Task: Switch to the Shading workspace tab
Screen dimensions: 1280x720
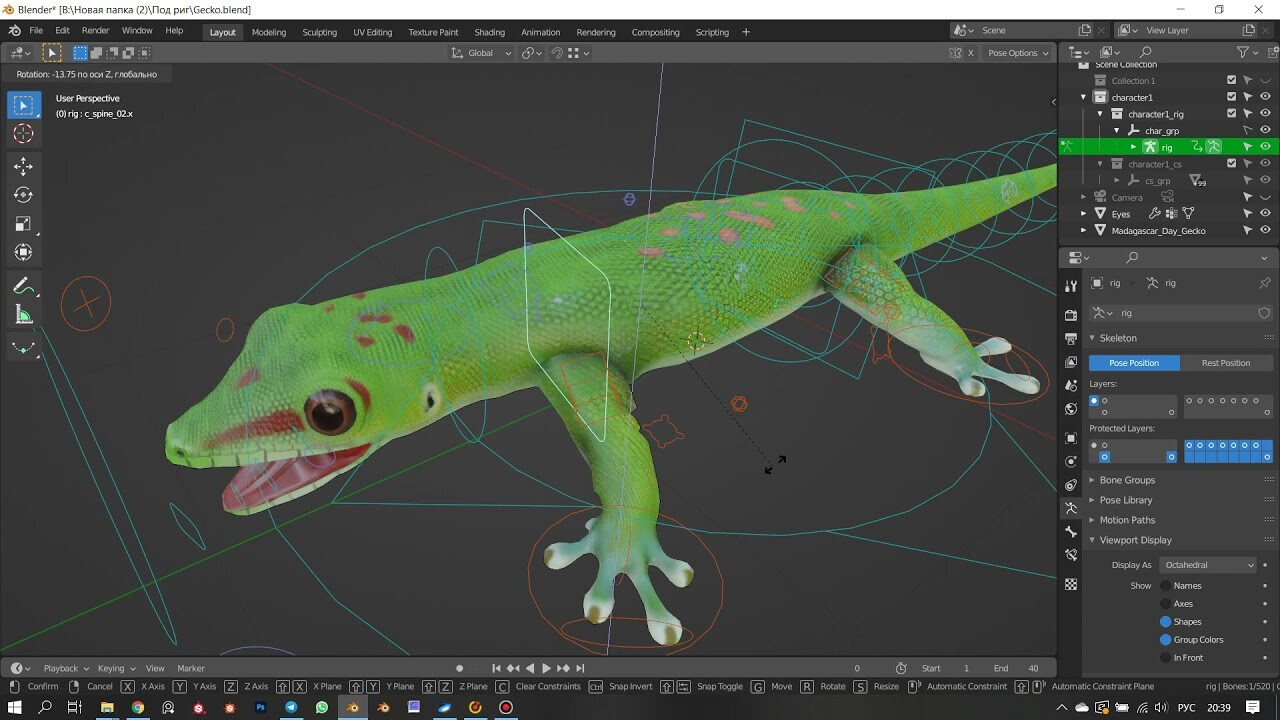Action: (x=489, y=31)
